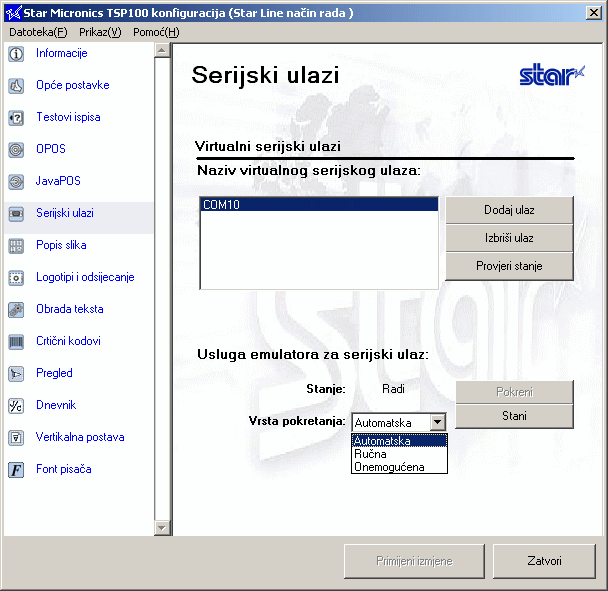608x591 pixels.
Task: Open the Vertikalna postava link
Action: coord(80,437)
